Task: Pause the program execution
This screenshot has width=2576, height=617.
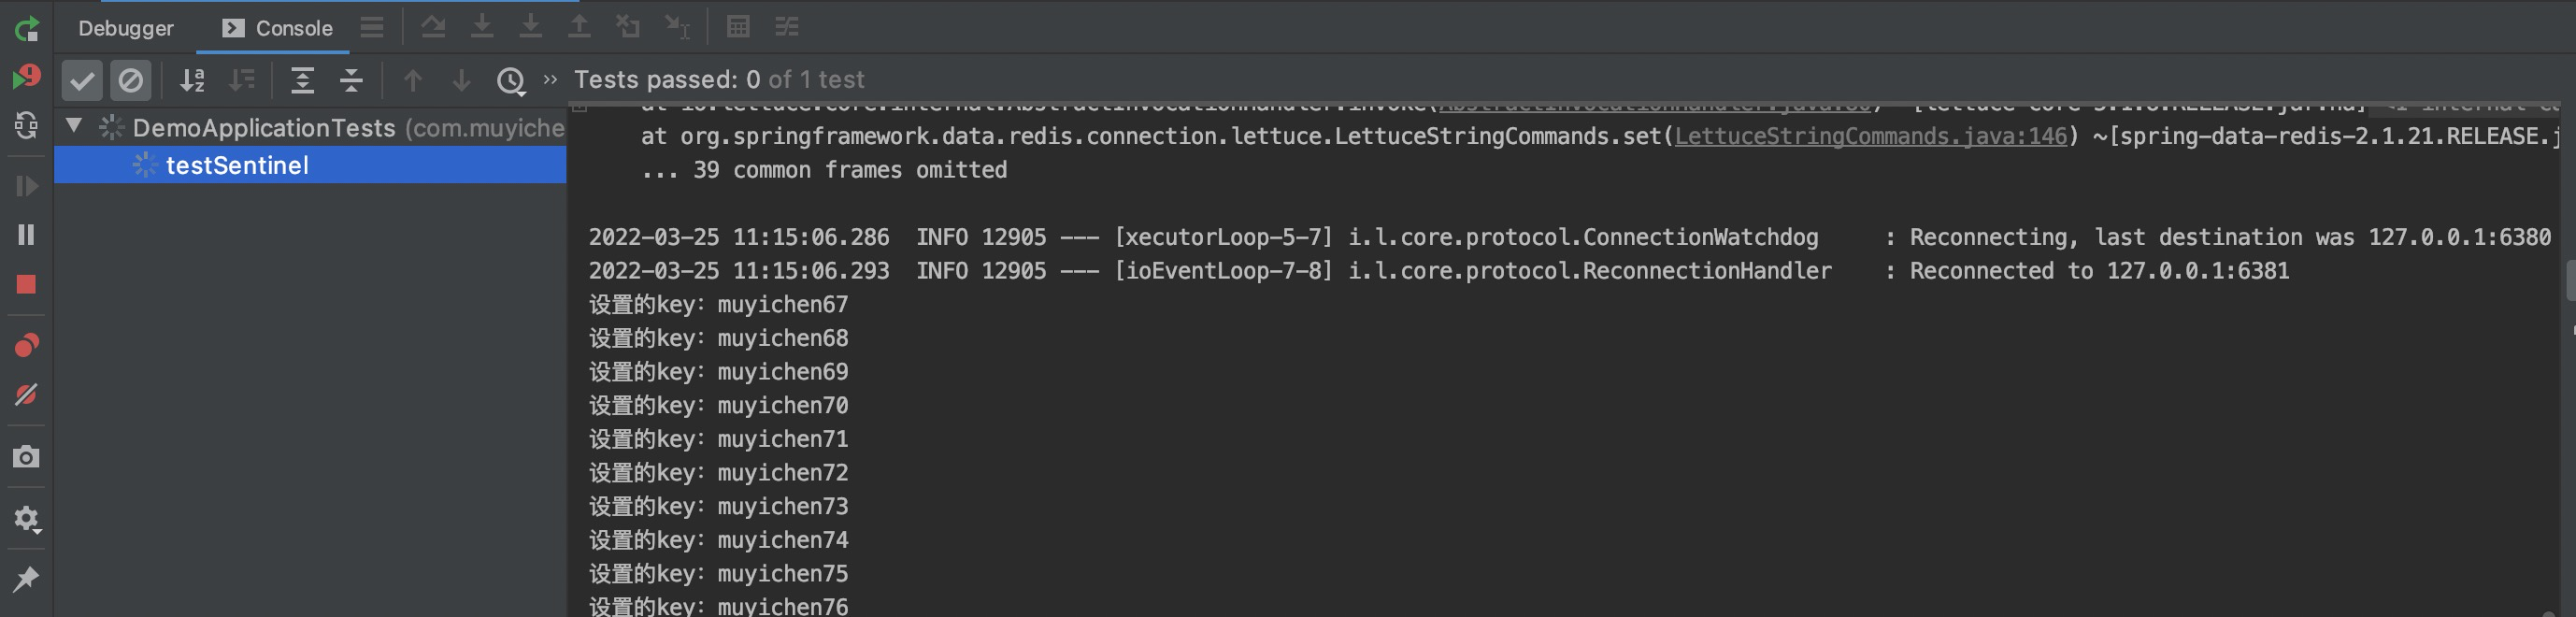Action: [x=27, y=234]
